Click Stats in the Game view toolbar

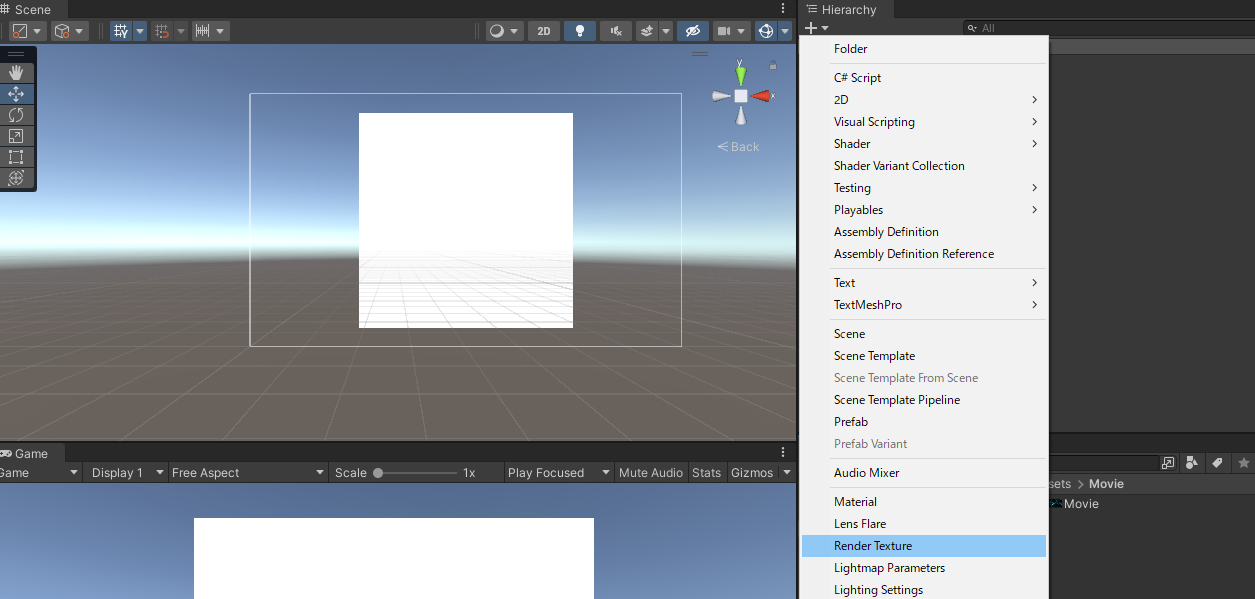(x=706, y=472)
